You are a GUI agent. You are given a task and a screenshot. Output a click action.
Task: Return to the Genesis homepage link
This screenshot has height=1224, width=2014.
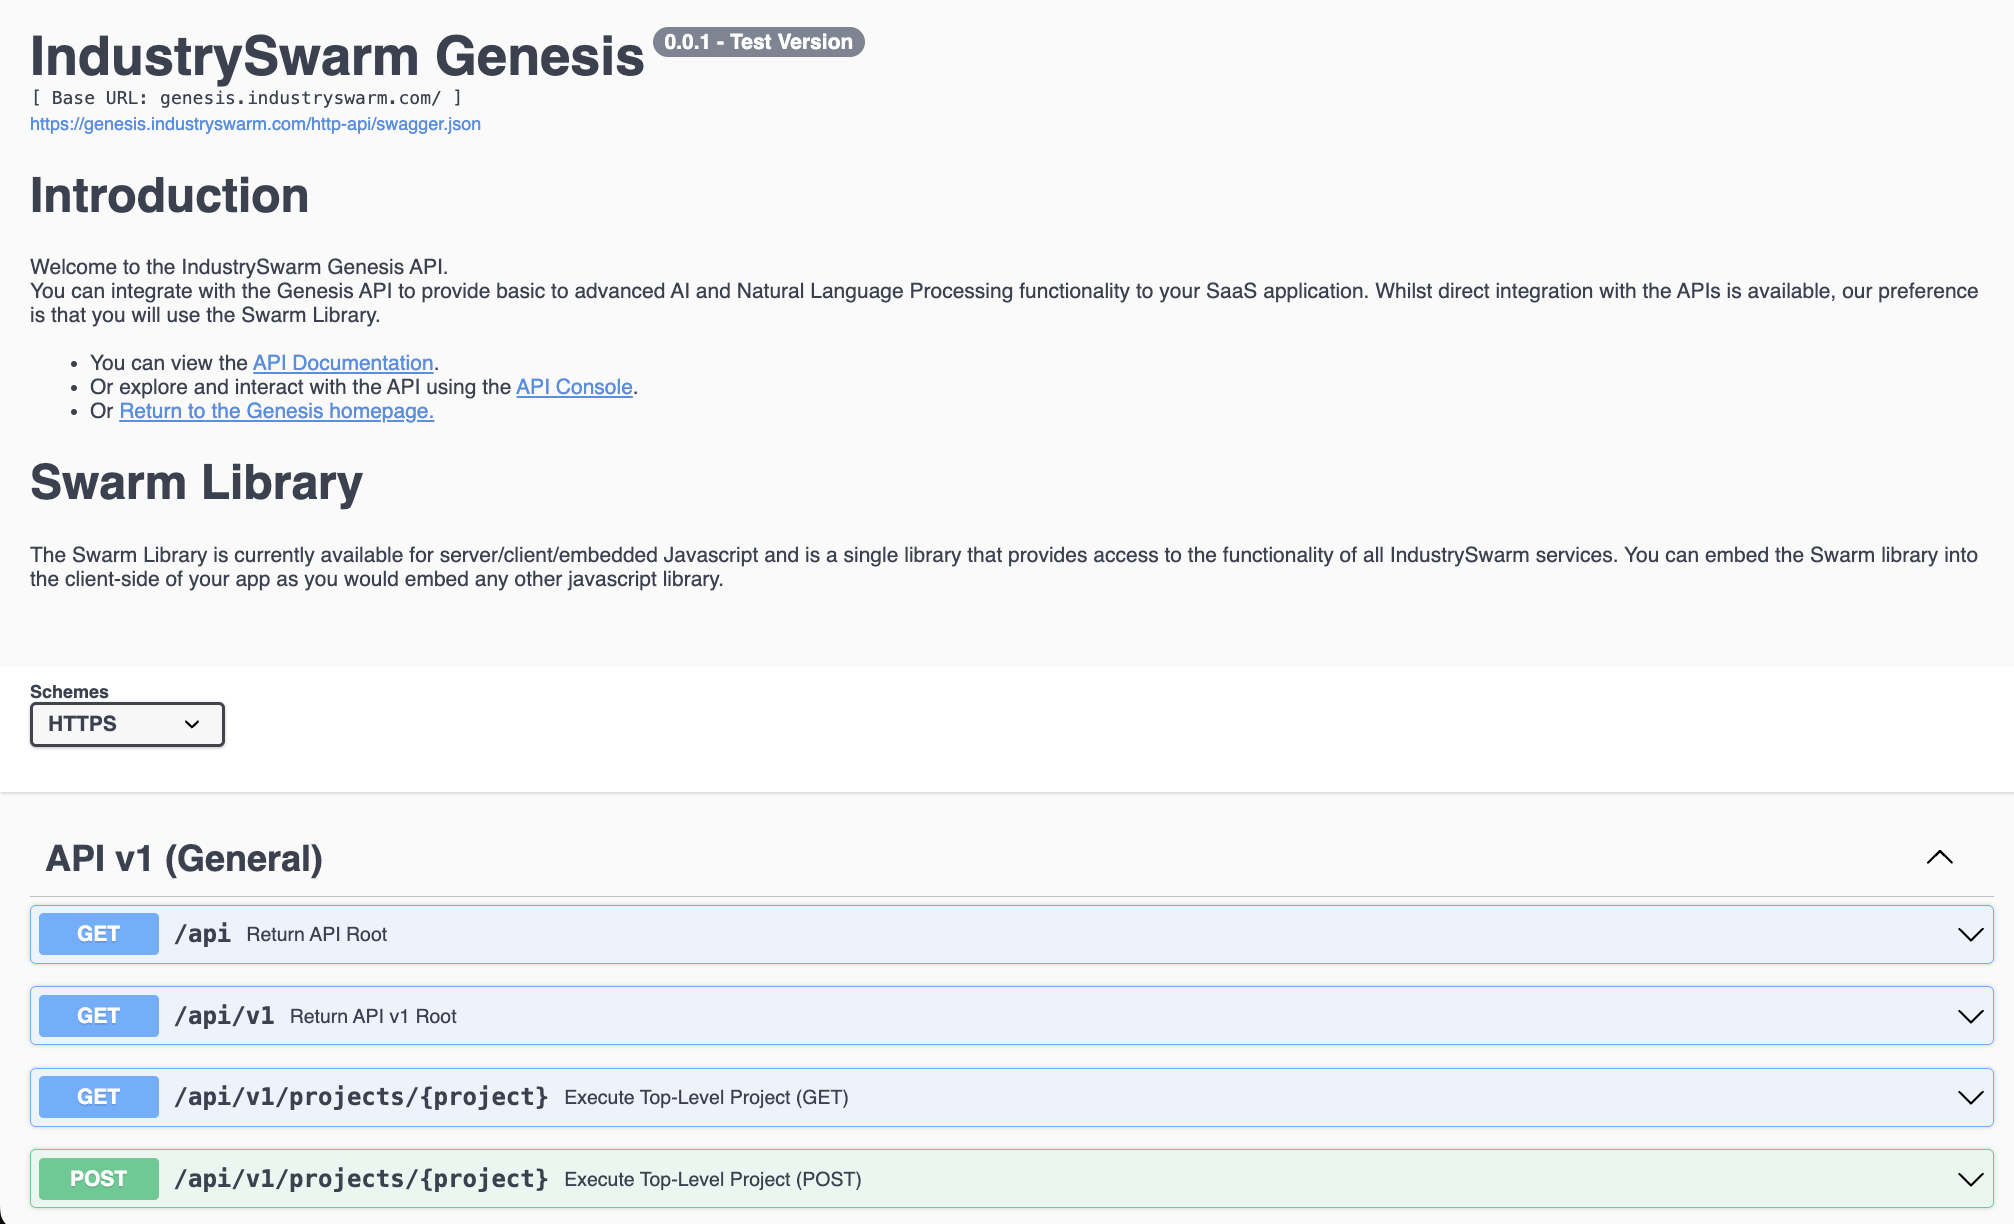[x=276, y=411]
